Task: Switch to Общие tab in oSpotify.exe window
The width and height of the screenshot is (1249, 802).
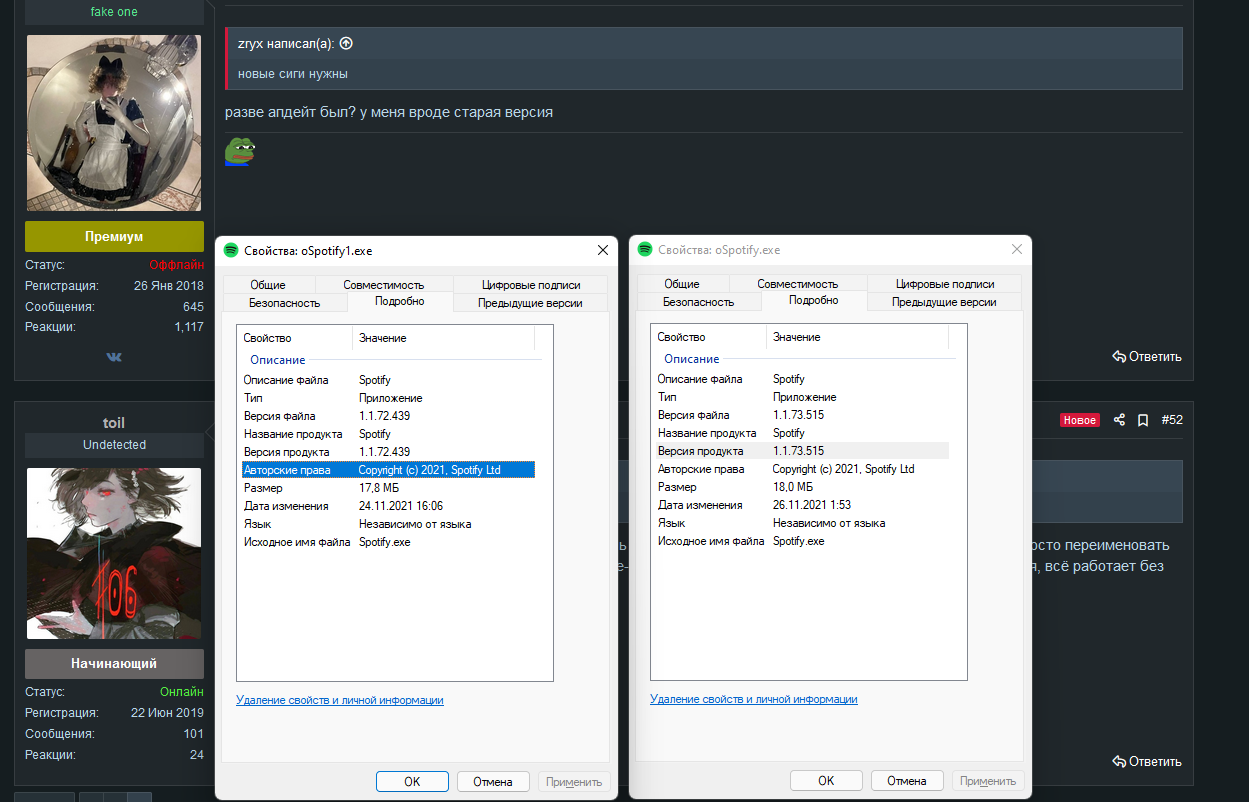Action: (x=682, y=284)
